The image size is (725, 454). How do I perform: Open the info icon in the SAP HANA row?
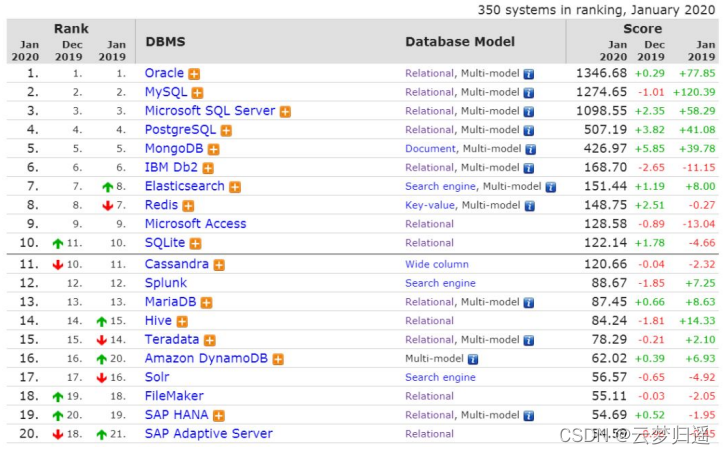529,416
